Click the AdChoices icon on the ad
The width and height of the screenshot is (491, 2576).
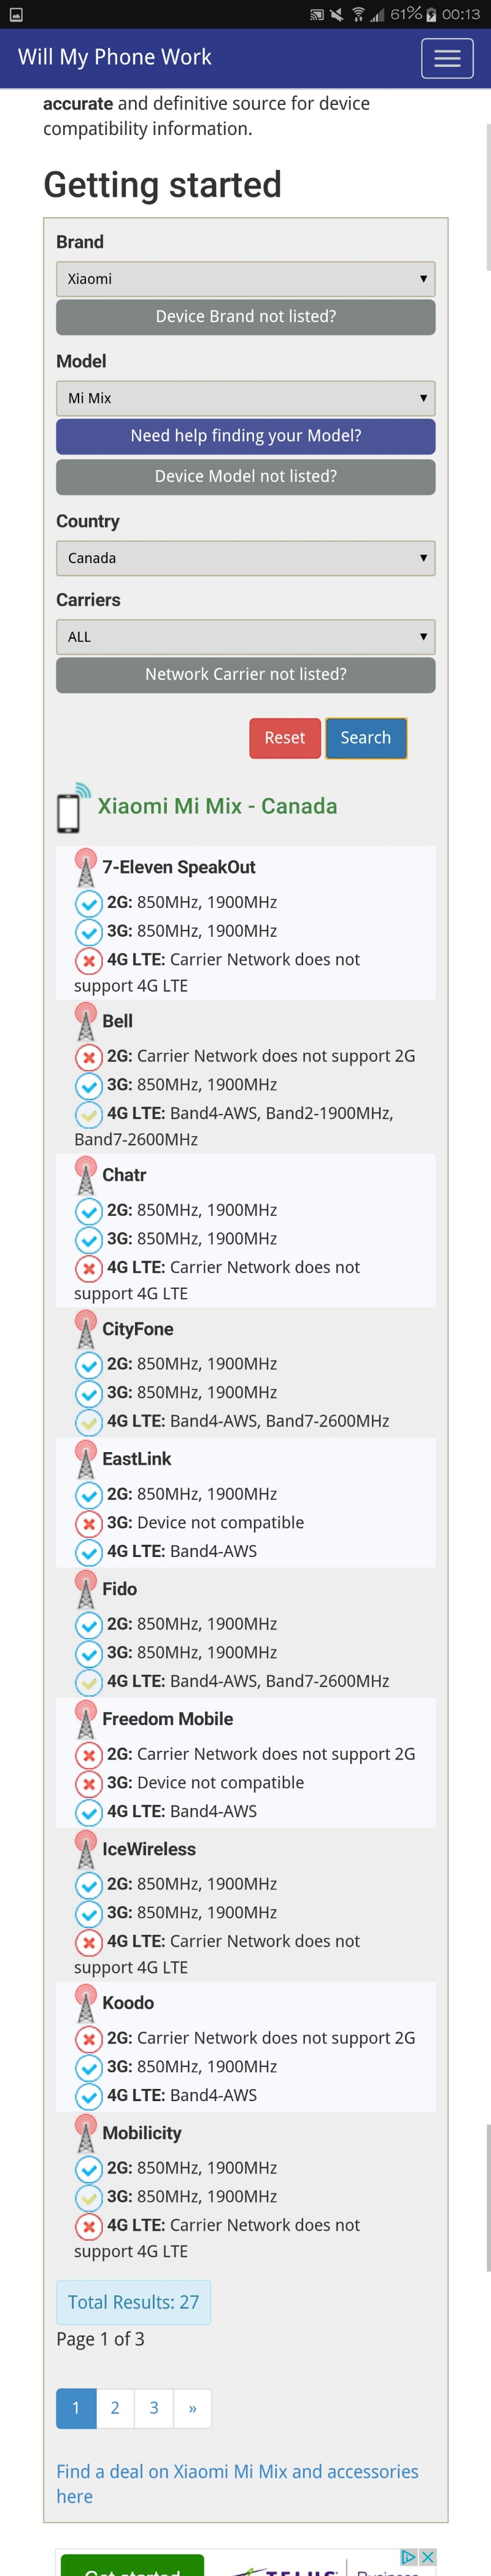pos(409,2557)
